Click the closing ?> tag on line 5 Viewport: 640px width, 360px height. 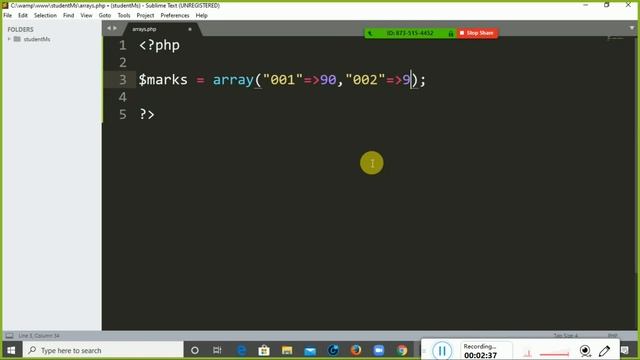(147, 114)
